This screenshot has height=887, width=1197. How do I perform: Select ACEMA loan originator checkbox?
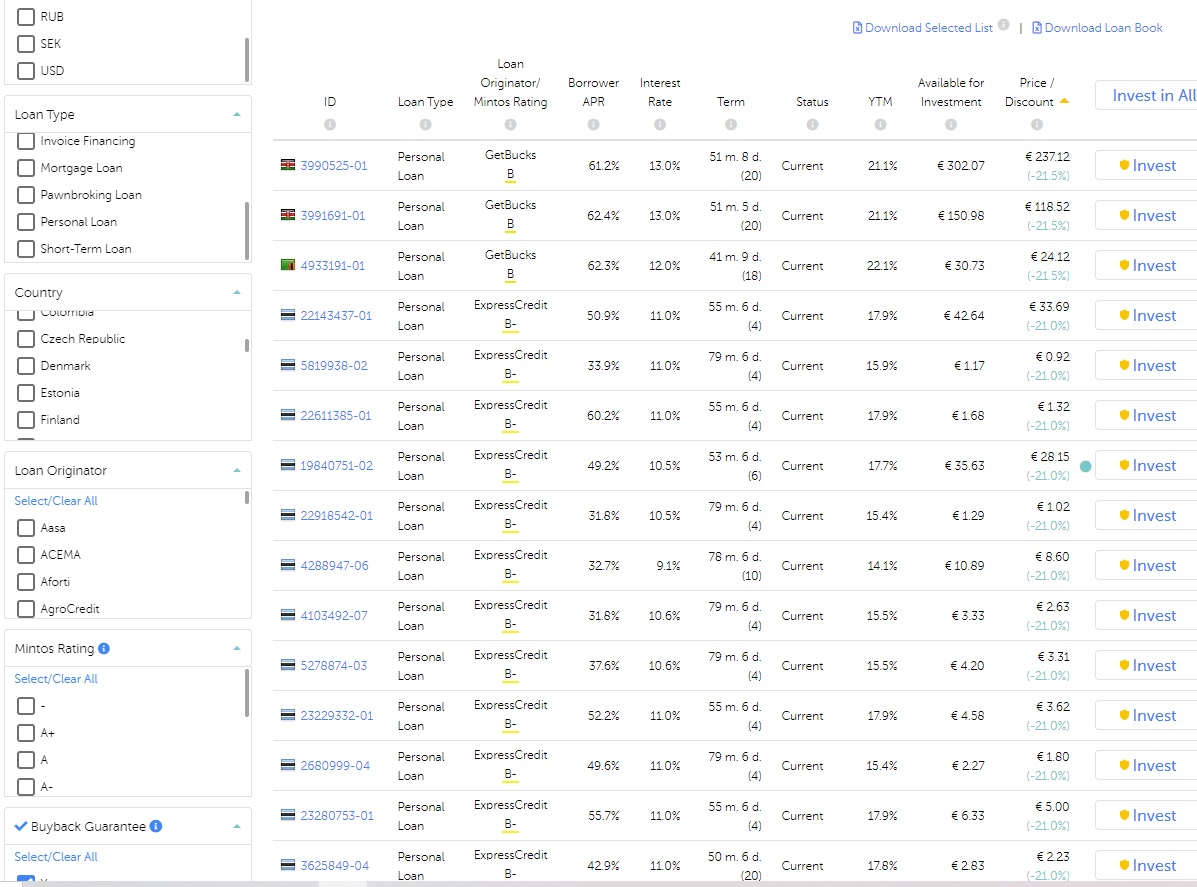tap(26, 555)
